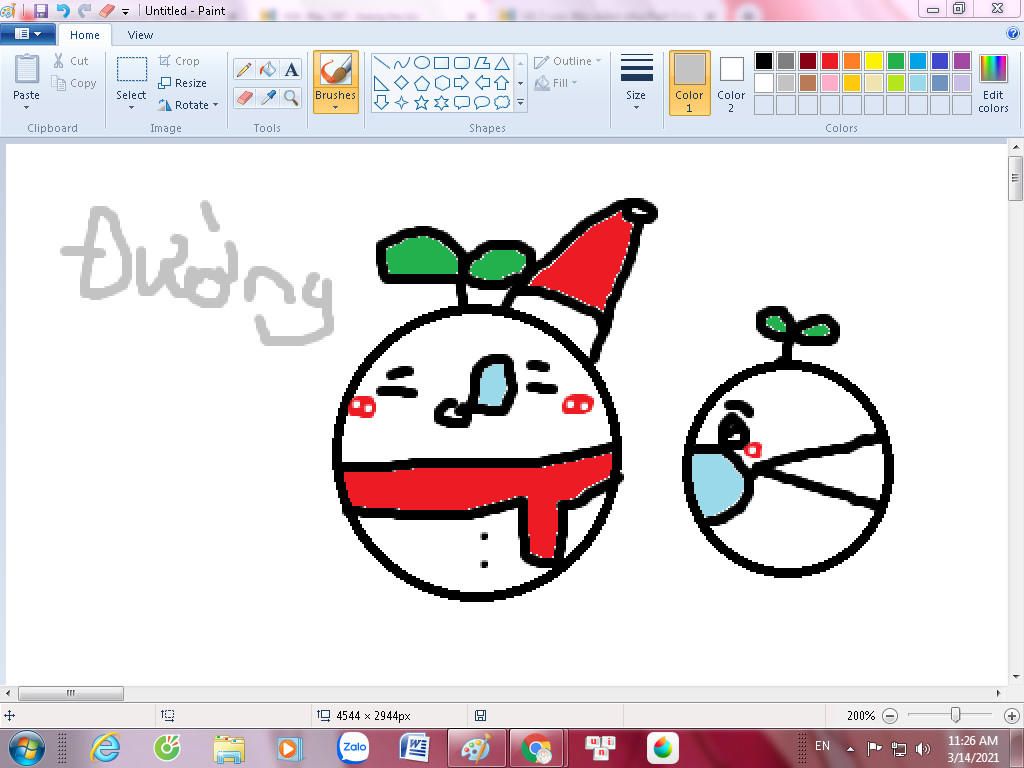1024x768 pixels.
Task: Choose the Down arrow shape
Action: [x=382, y=103]
